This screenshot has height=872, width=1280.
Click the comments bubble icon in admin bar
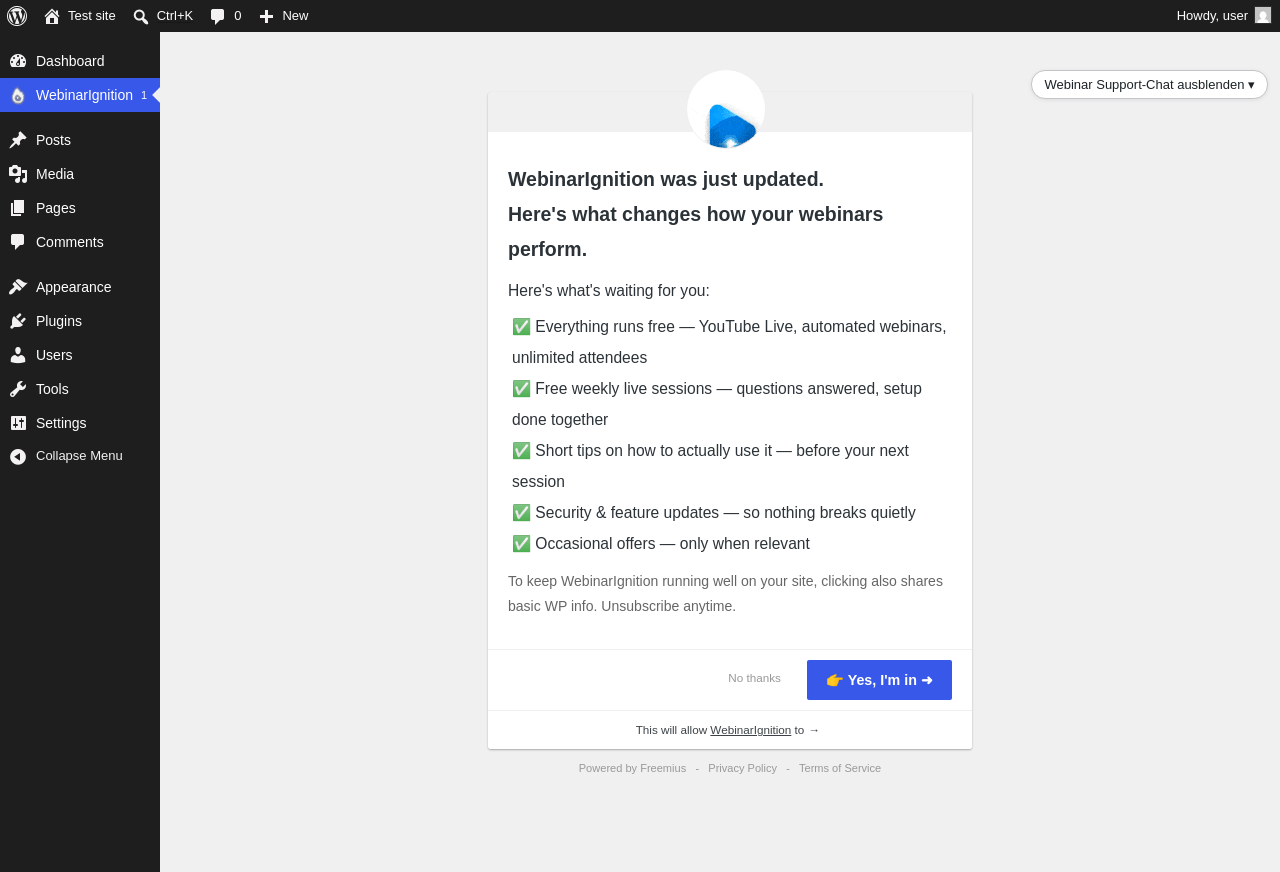pos(218,16)
